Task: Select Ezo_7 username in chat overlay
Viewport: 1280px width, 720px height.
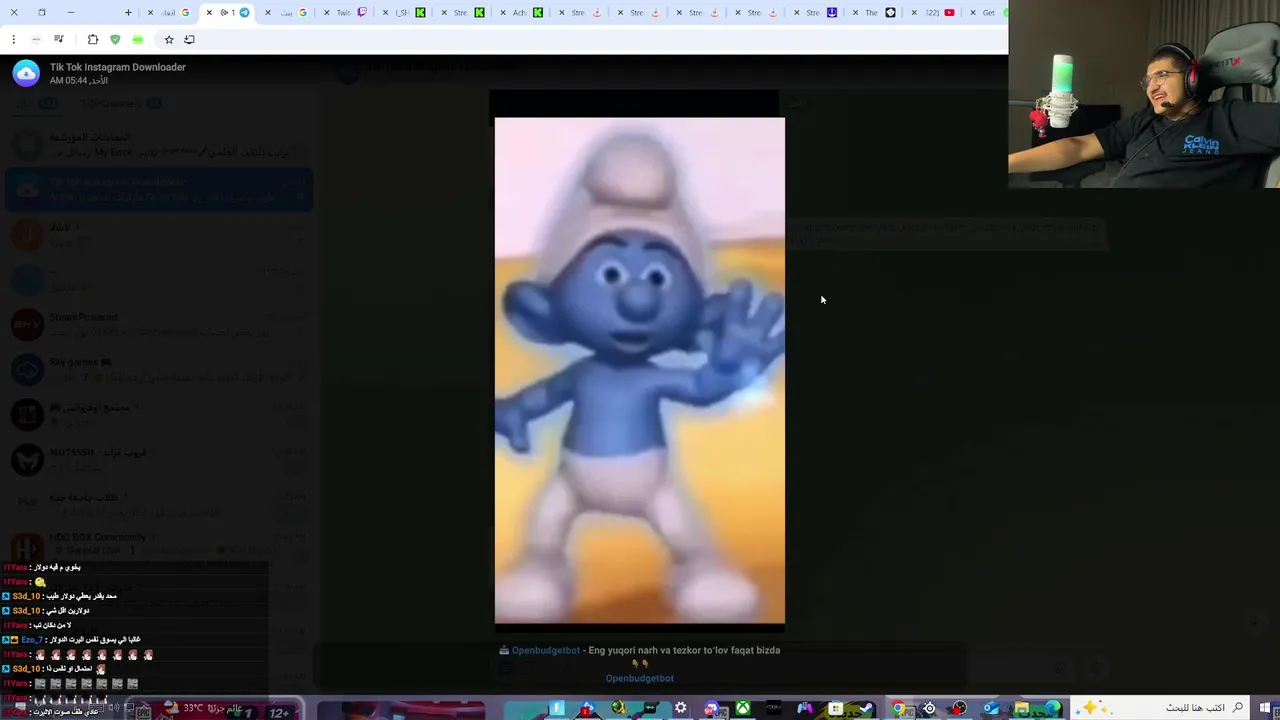Action: tap(32, 640)
